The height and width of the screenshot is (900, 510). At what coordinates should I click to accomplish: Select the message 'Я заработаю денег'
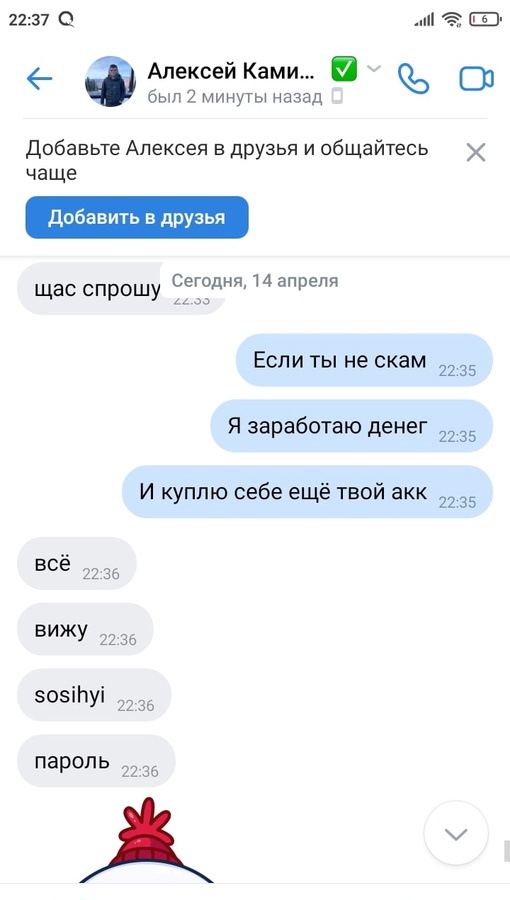[x=352, y=426]
